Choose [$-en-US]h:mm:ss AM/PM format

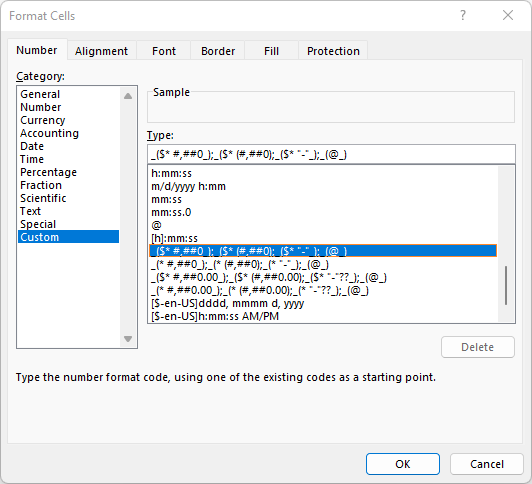(x=323, y=316)
